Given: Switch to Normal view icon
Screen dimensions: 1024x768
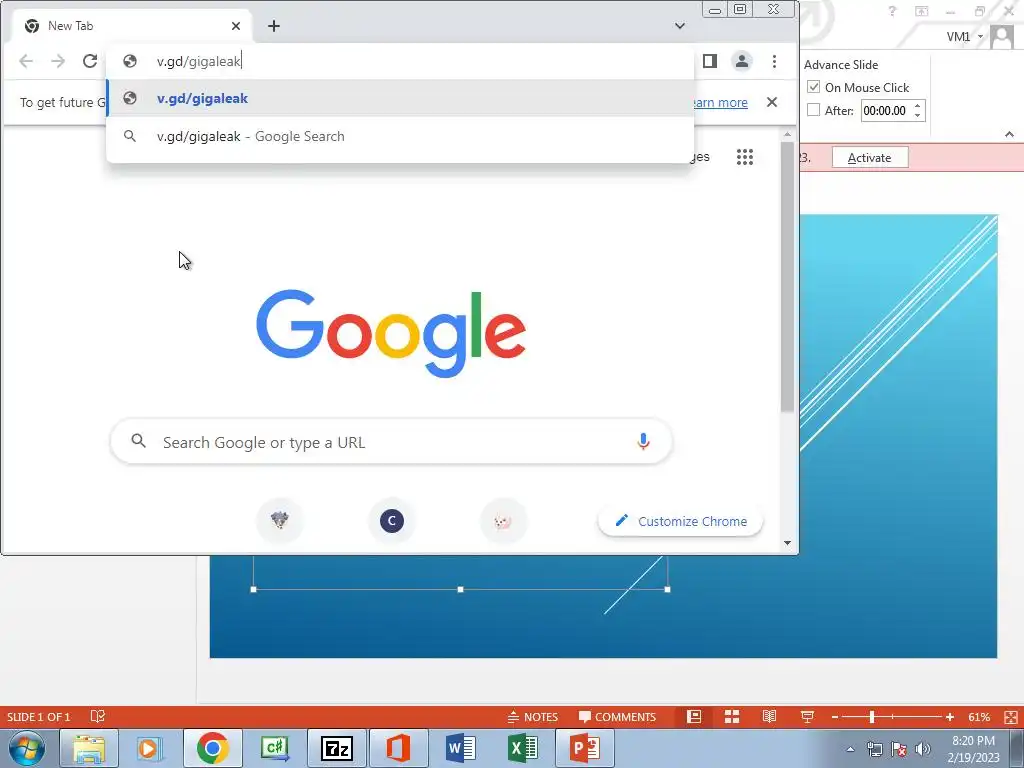Looking at the screenshot, I should pyautogui.click(x=694, y=716).
